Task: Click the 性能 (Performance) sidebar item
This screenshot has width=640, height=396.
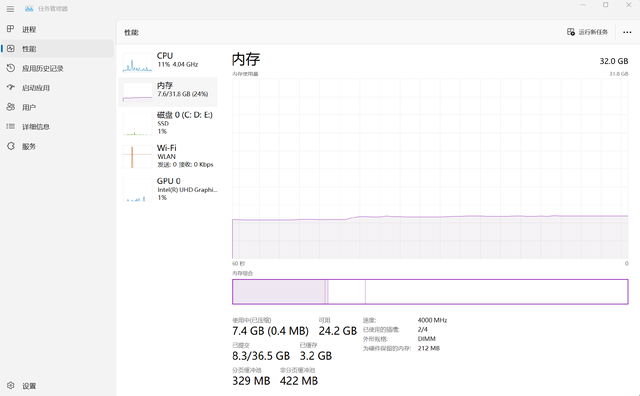Action: (x=57, y=49)
